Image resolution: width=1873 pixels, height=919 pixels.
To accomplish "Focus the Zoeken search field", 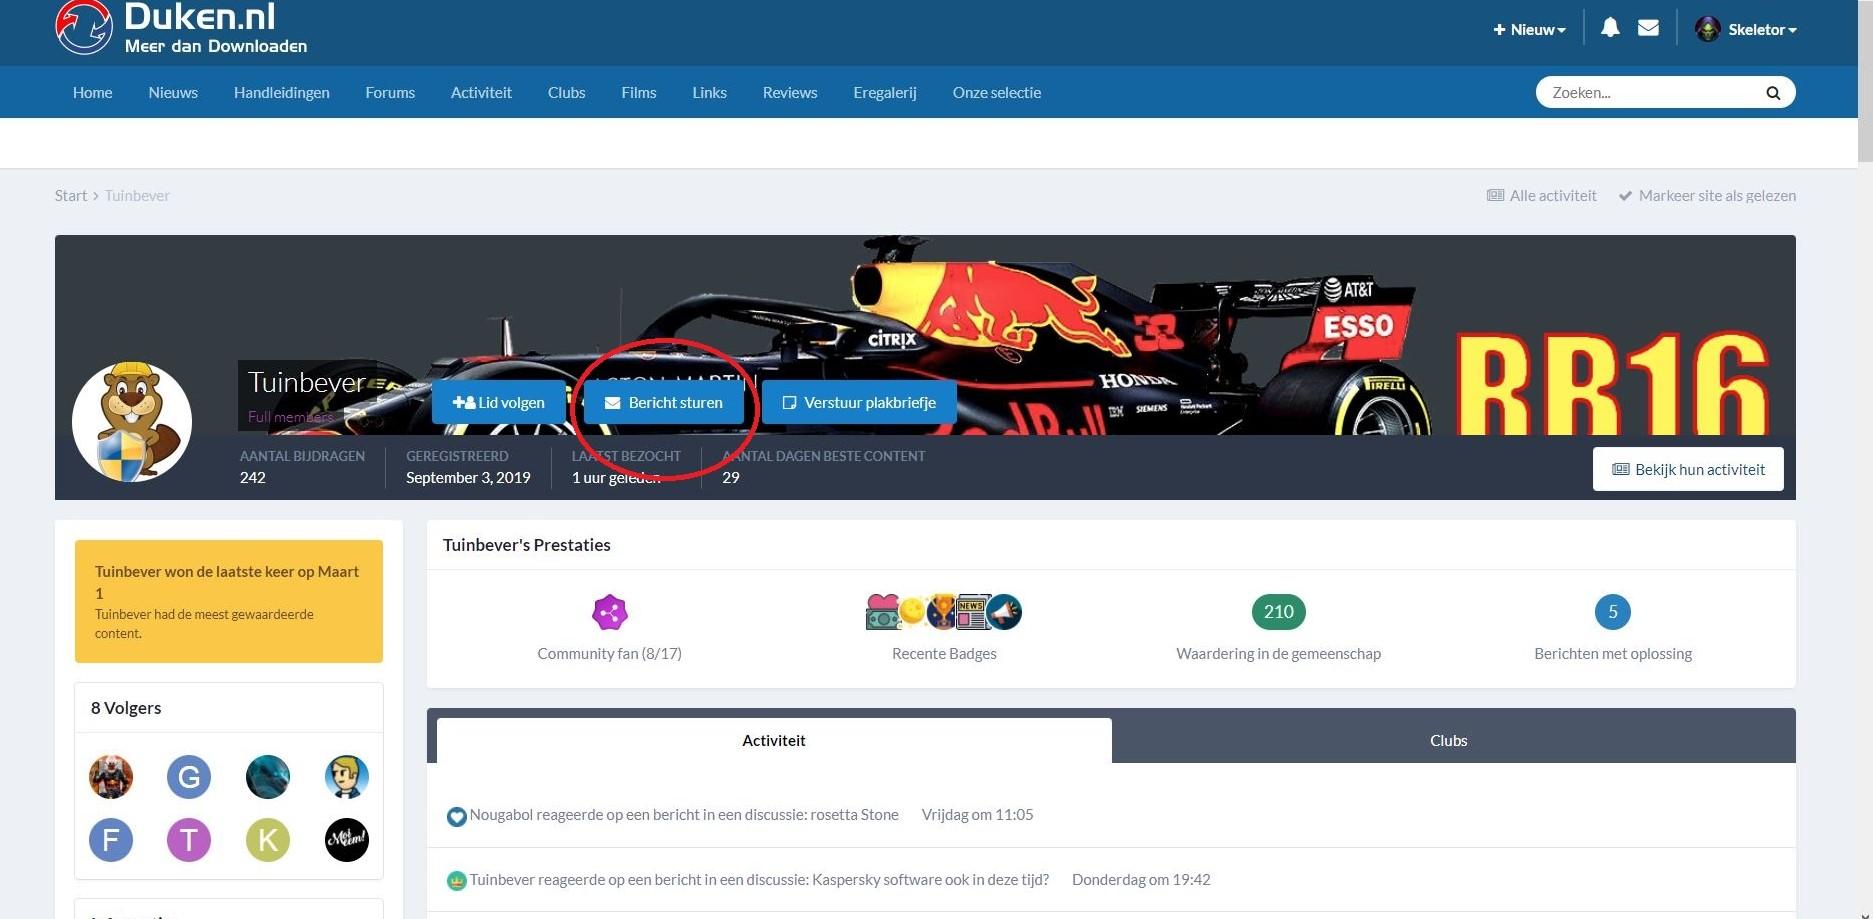I will click(x=1650, y=93).
